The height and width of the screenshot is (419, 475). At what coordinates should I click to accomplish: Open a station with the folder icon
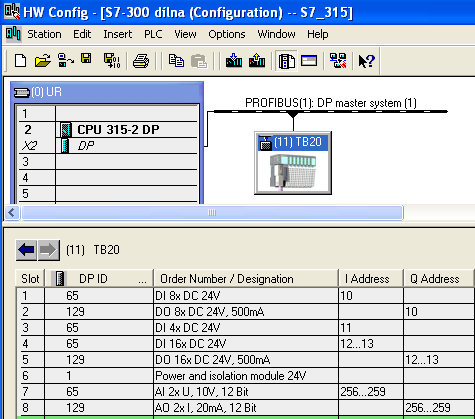[43, 61]
